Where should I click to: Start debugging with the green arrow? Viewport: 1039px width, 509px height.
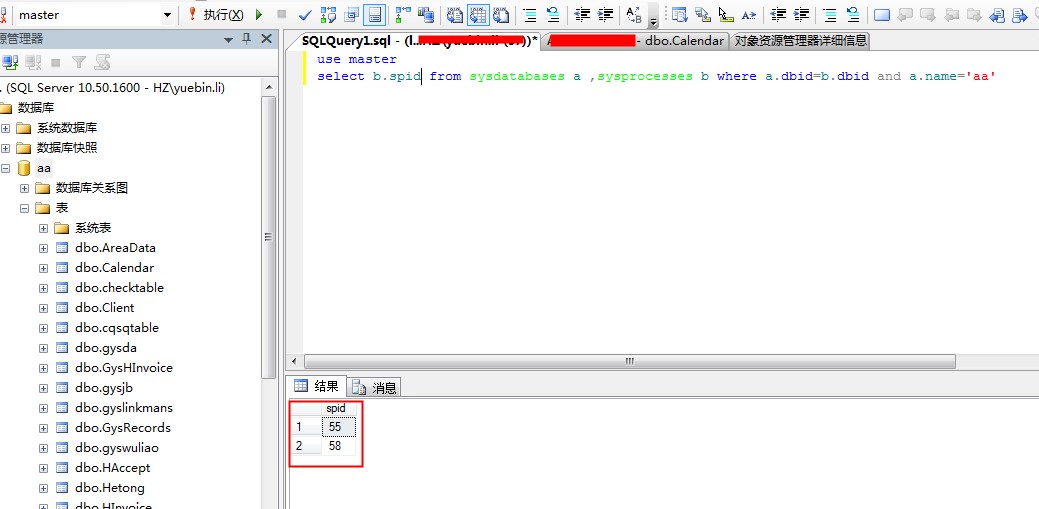(259, 15)
